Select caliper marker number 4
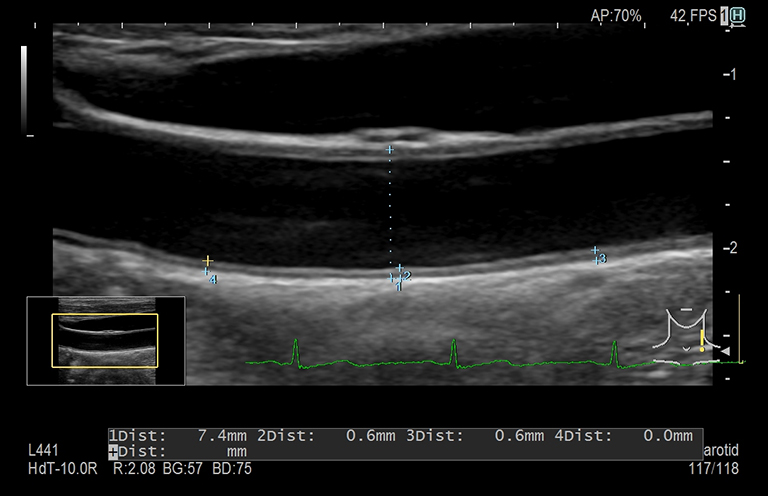This screenshot has height=496, width=768. click(207, 272)
